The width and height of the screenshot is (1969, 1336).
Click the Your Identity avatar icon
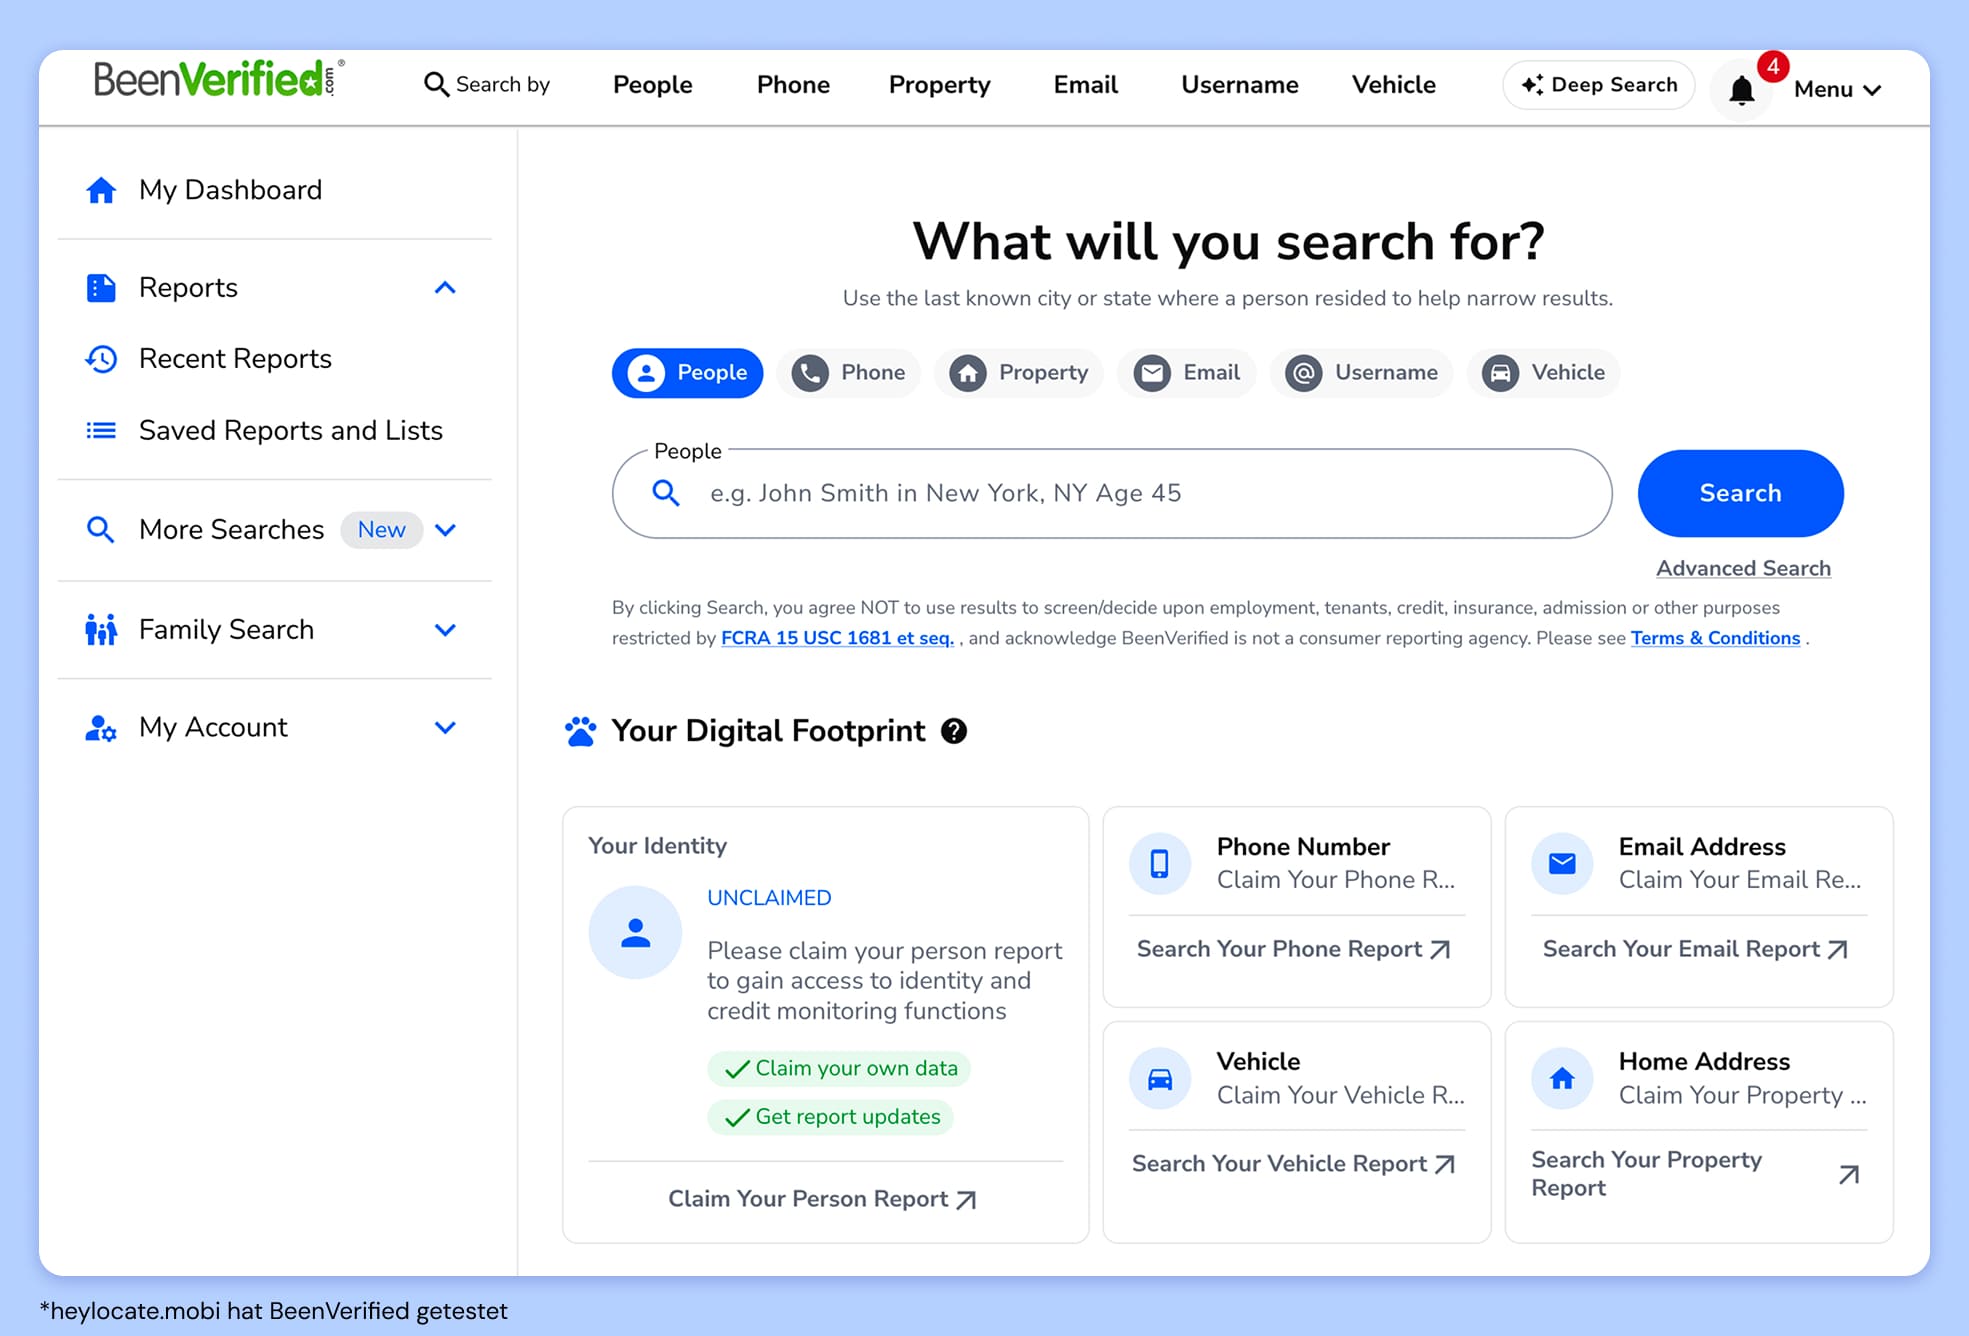click(635, 932)
